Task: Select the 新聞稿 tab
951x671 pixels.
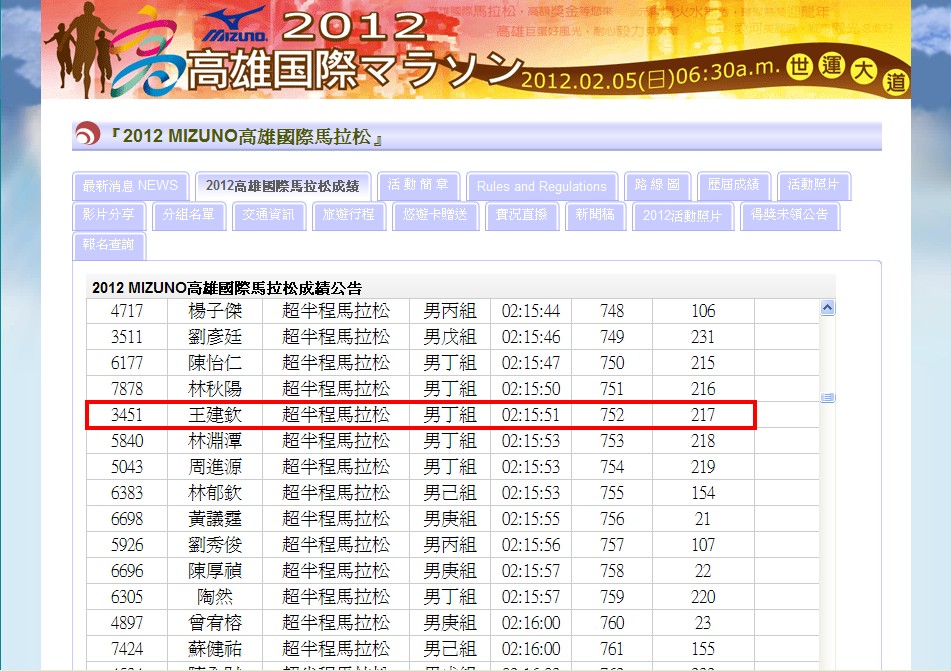Action: (595, 215)
